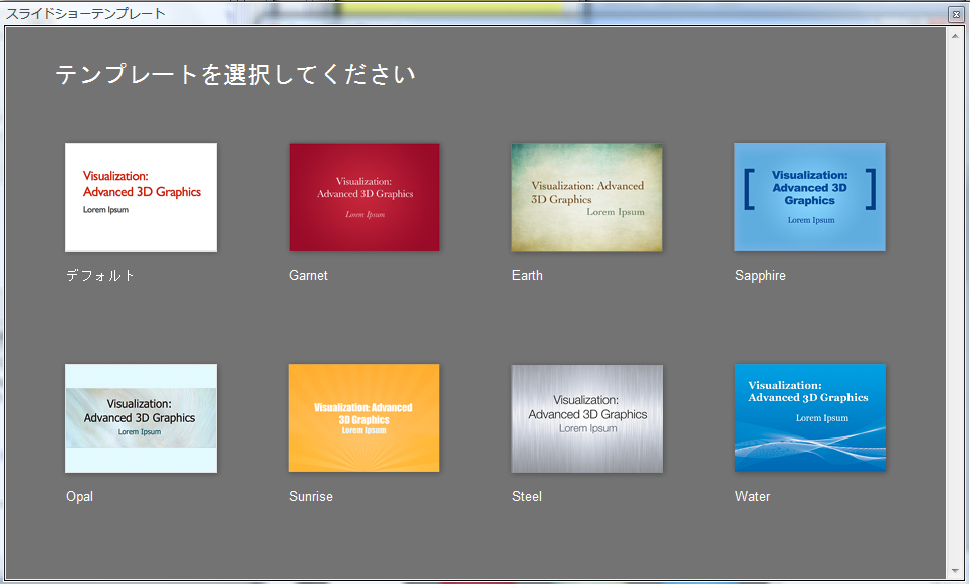Click the Steel template name label
This screenshot has height=584, width=970.
527,496
